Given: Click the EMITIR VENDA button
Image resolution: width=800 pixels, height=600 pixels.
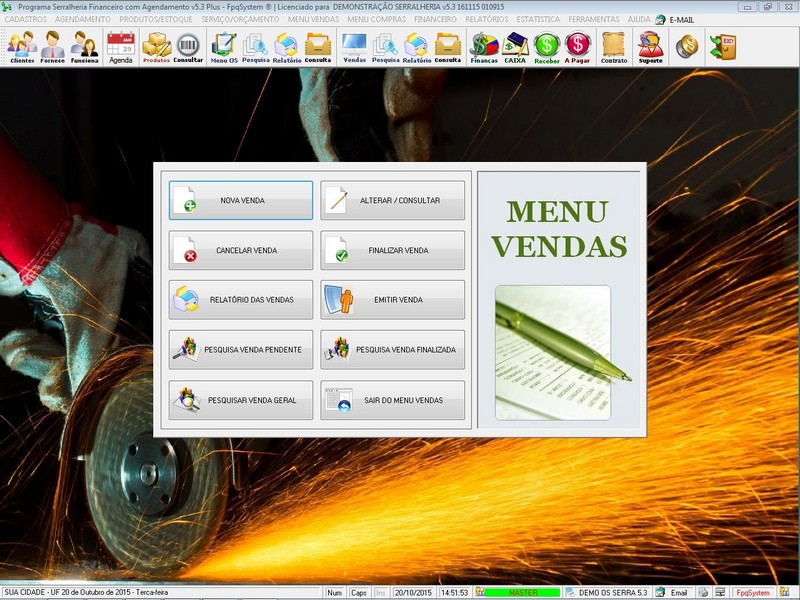Looking at the screenshot, I should point(392,299).
